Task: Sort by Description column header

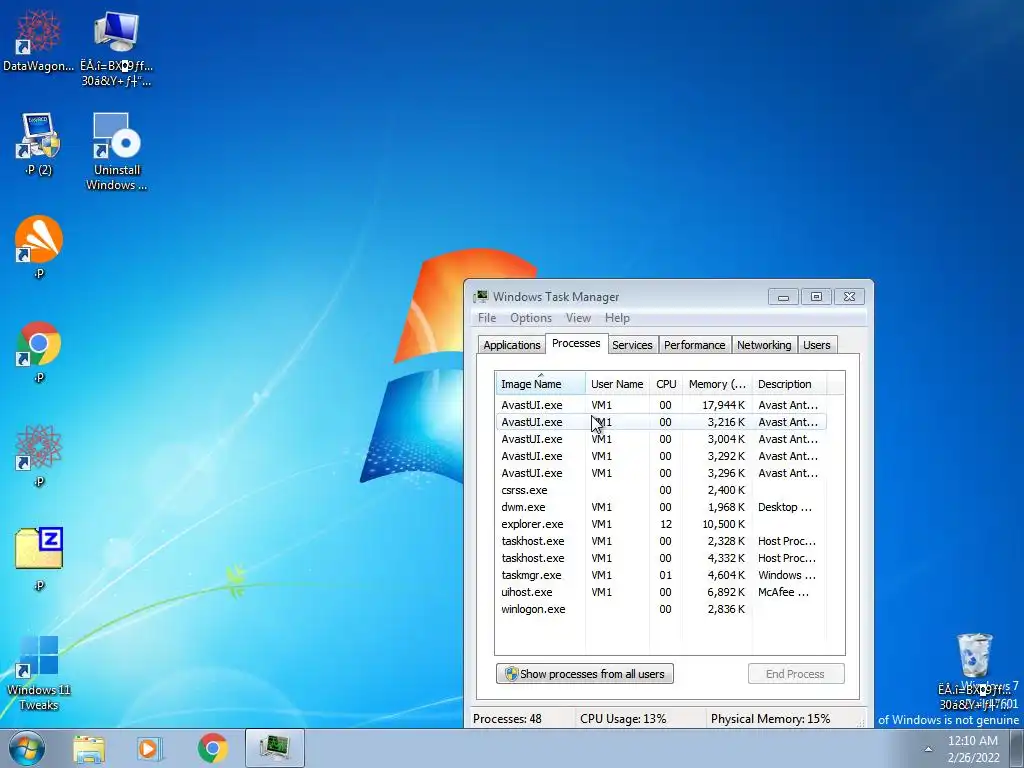Action: click(x=790, y=384)
